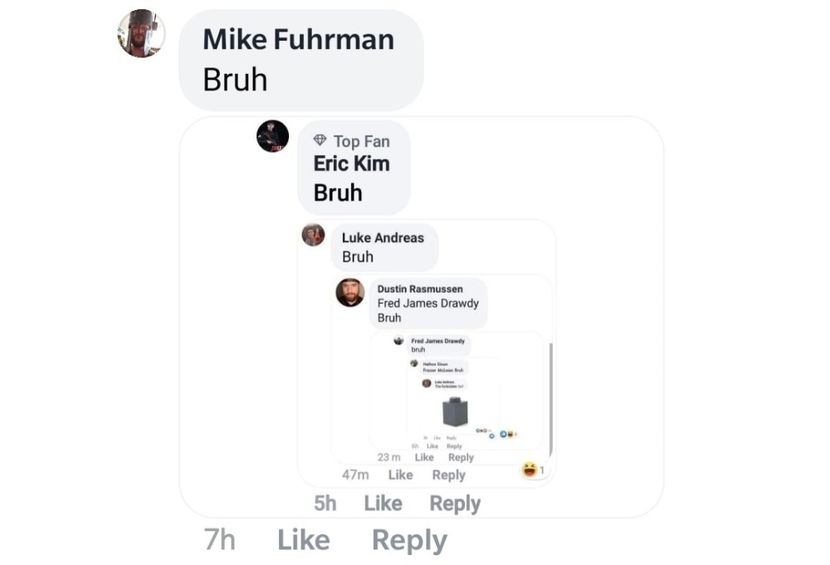Image resolution: width=830 pixels, height=565 pixels.
Task: Click the Top Fan diamond badge icon
Action: point(320,140)
